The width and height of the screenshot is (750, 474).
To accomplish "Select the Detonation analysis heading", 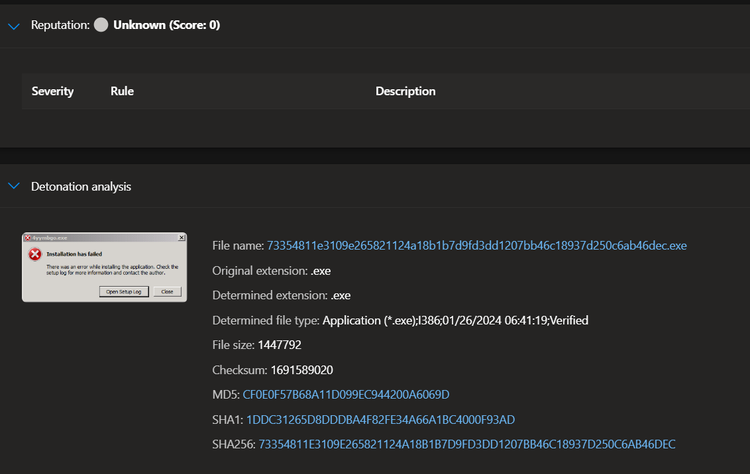I will 81,187.
